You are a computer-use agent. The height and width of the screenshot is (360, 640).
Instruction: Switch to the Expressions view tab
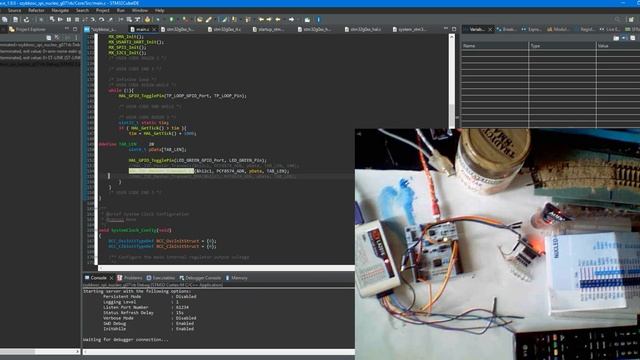pos(531,29)
